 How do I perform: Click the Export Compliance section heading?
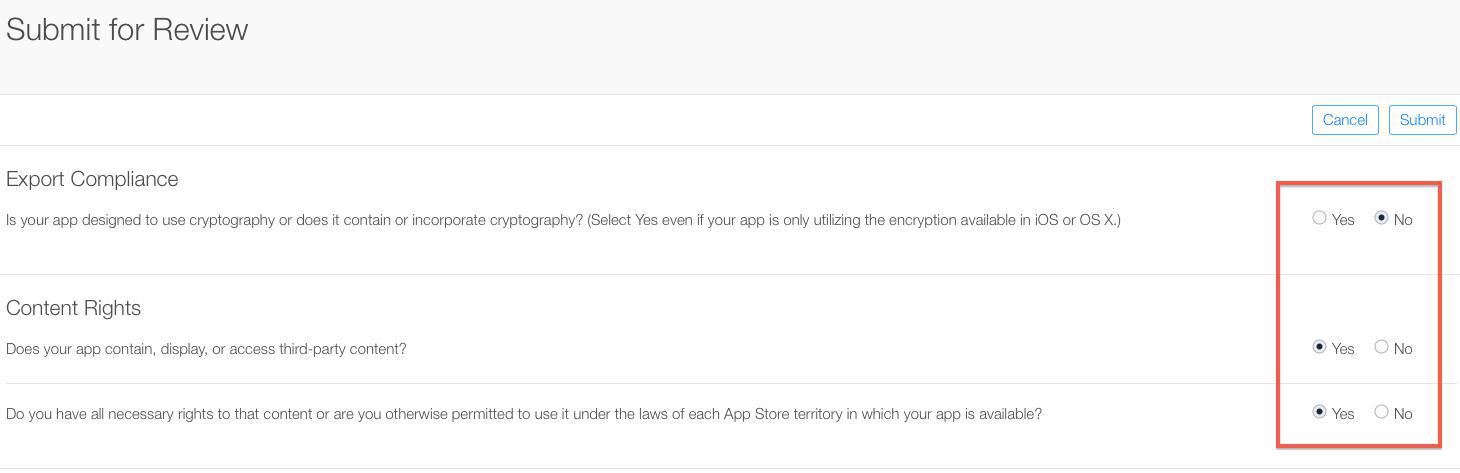[x=92, y=179]
